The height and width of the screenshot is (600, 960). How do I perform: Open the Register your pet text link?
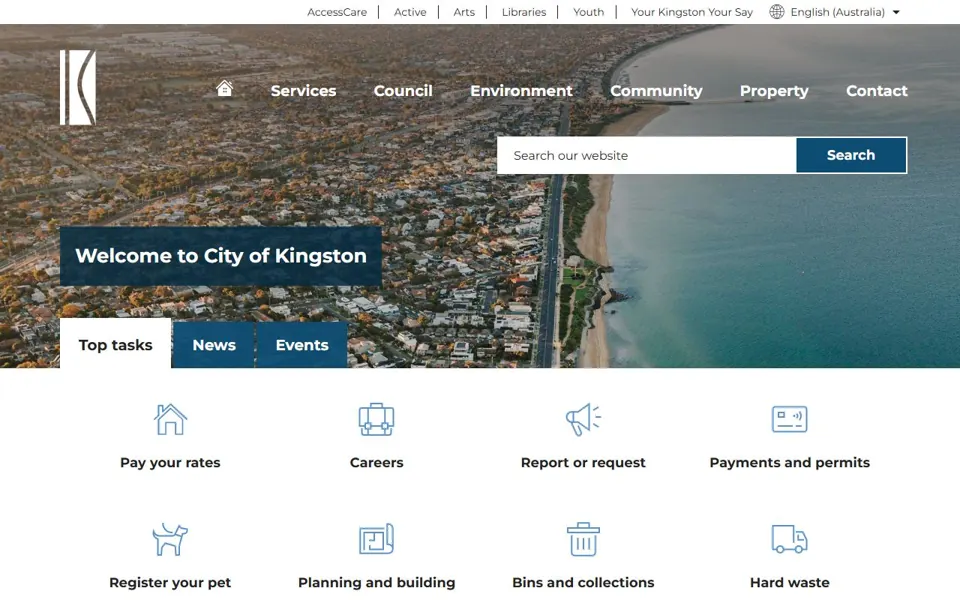(x=170, y=582)
